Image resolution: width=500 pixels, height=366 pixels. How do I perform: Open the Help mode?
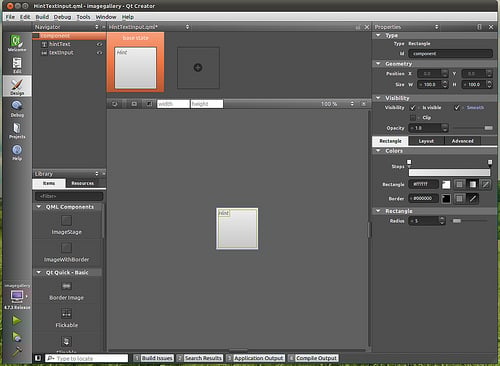pyautogui.click(x=17, y=152)
